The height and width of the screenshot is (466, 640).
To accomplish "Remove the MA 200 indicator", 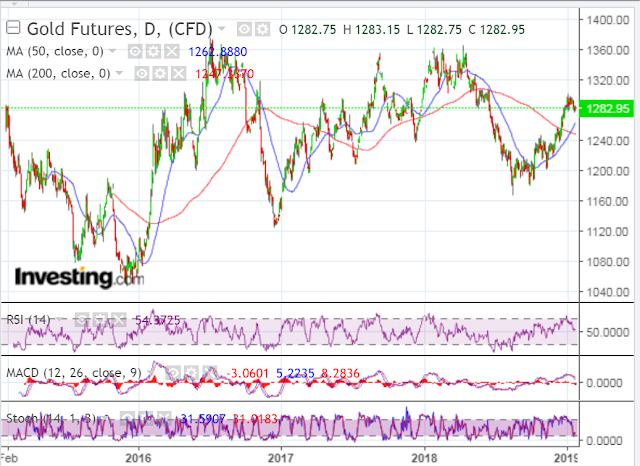I will coord(178,73).
